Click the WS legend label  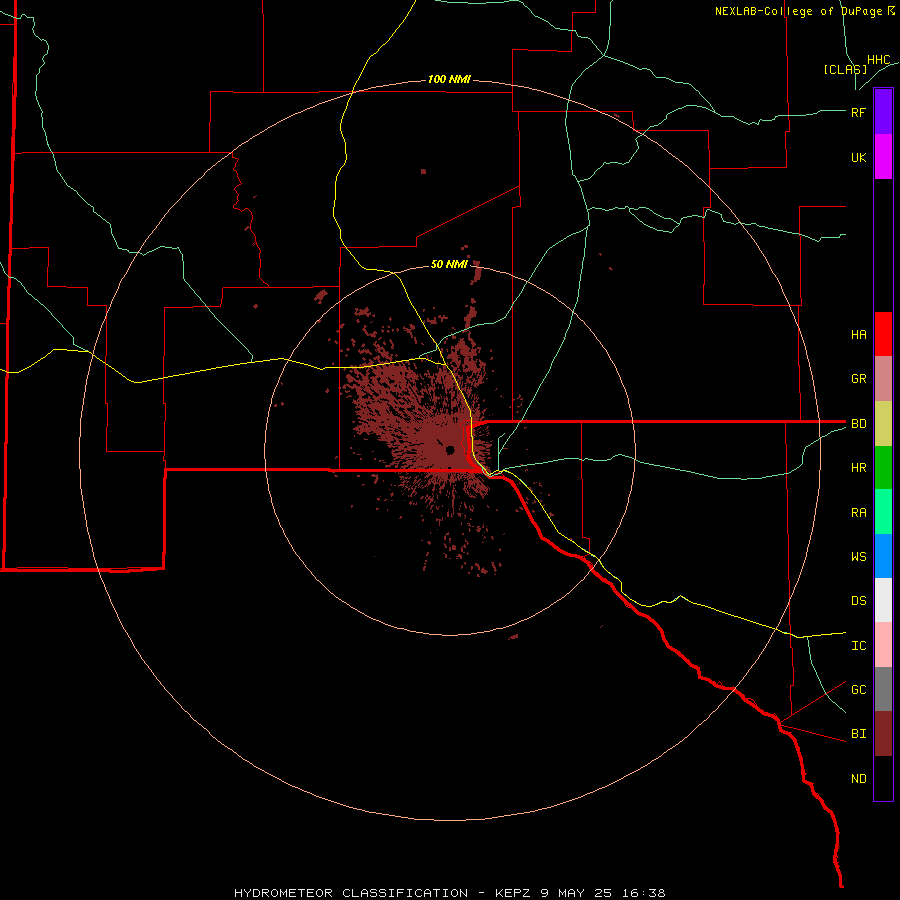click(x=858, y=557)
